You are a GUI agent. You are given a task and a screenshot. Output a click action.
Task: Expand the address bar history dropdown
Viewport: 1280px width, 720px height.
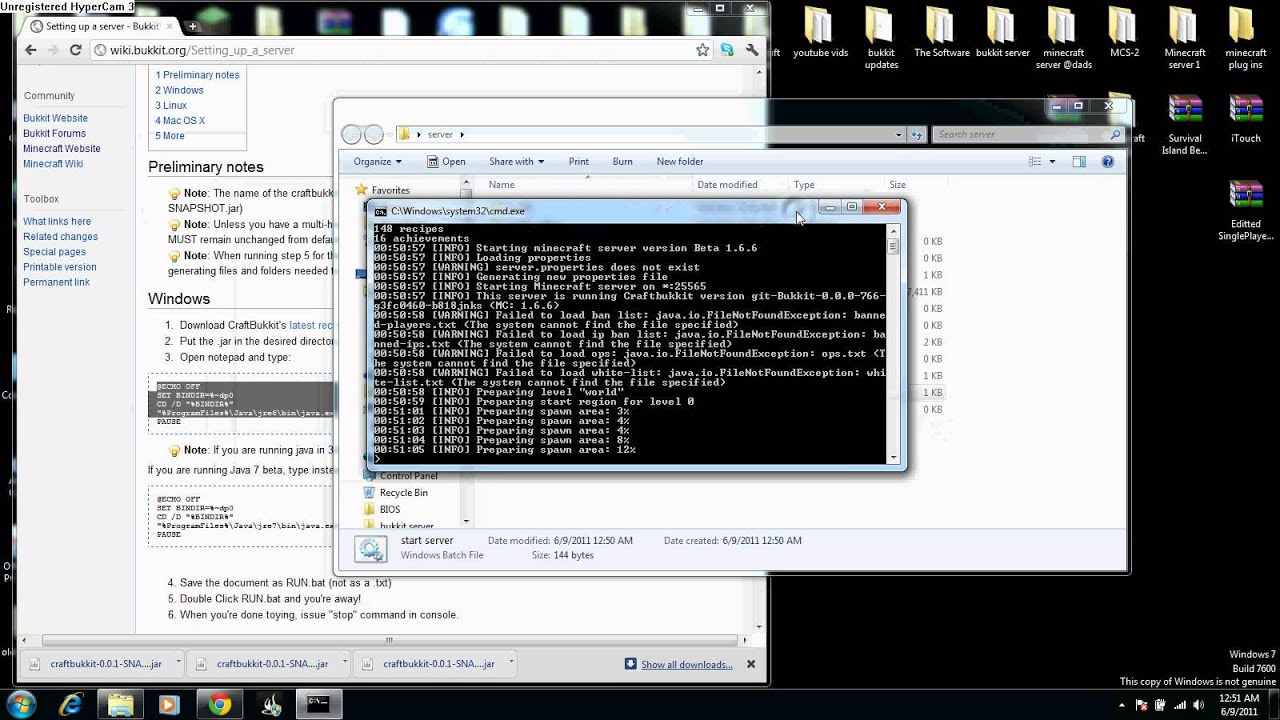(899, 134)
